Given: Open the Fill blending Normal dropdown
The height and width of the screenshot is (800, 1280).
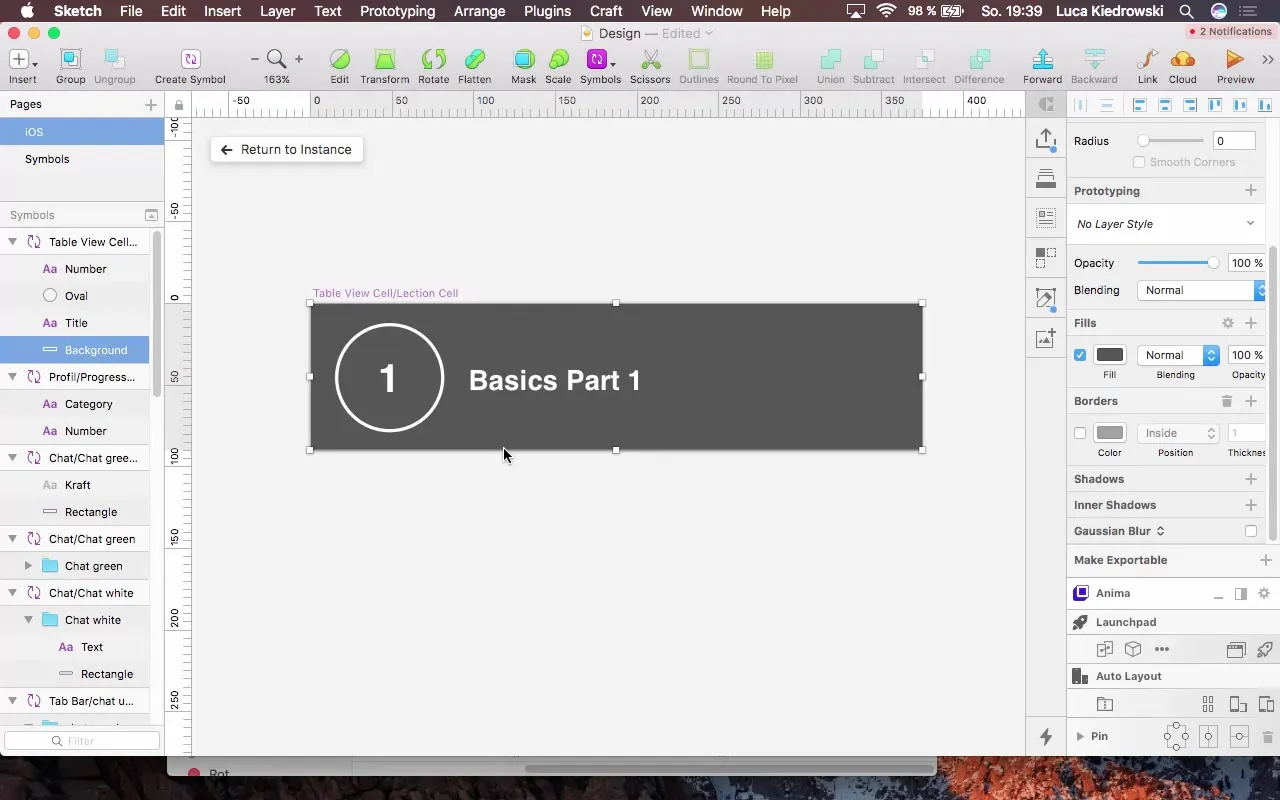Looking at the screenshot, I should (x=1178, y=355).
